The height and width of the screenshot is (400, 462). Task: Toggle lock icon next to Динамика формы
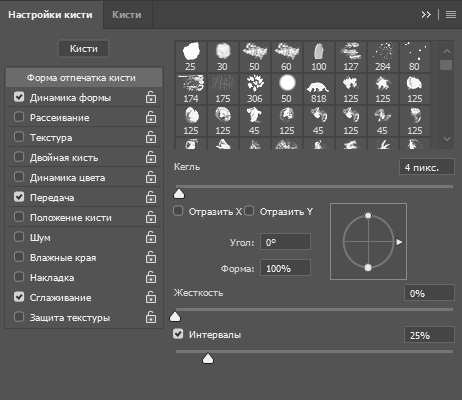point(151,97)
